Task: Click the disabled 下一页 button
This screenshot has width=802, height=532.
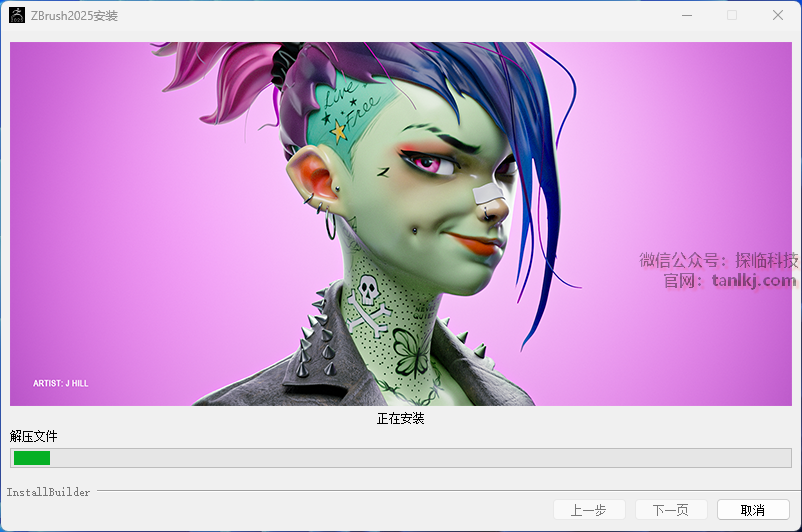Action: click(670, 510)
